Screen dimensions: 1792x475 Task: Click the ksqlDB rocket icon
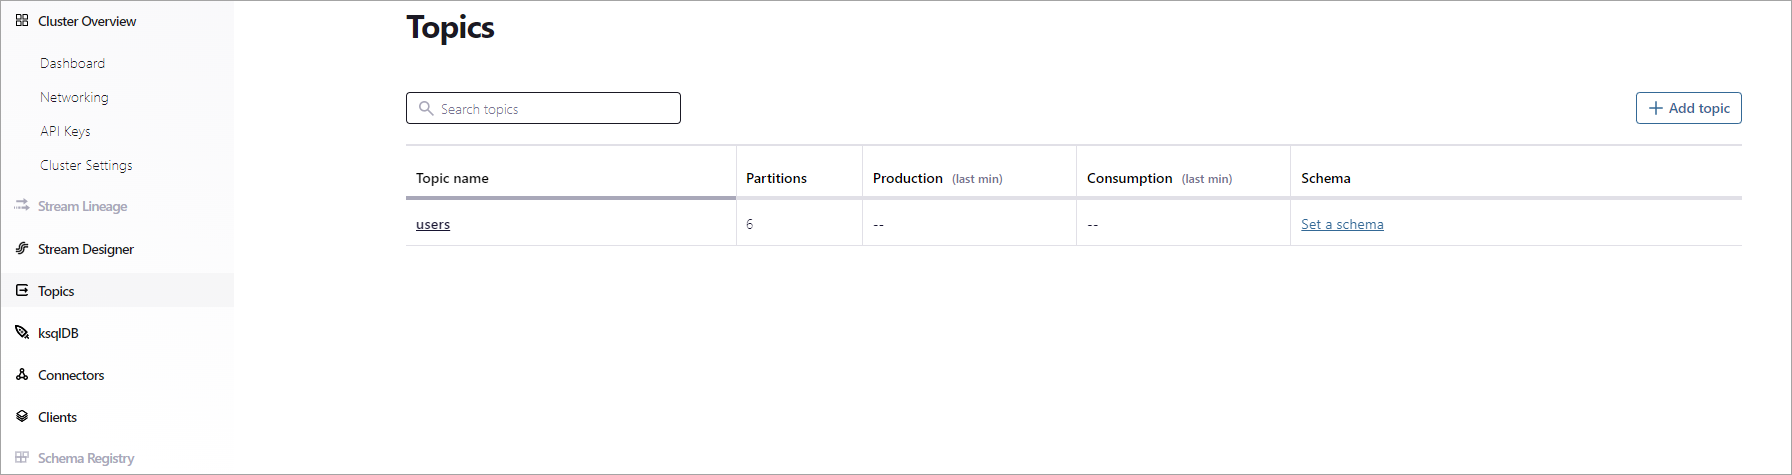(x=22, y=332)
